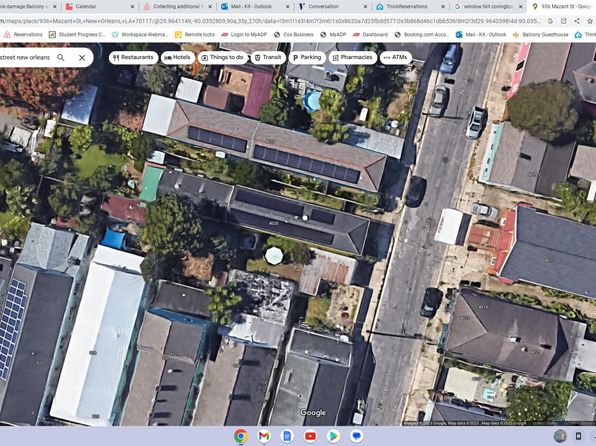596x446 pixels.
Task: Open Gmail from the shelf
Action: pyautogui.click(x=264, y=436)
